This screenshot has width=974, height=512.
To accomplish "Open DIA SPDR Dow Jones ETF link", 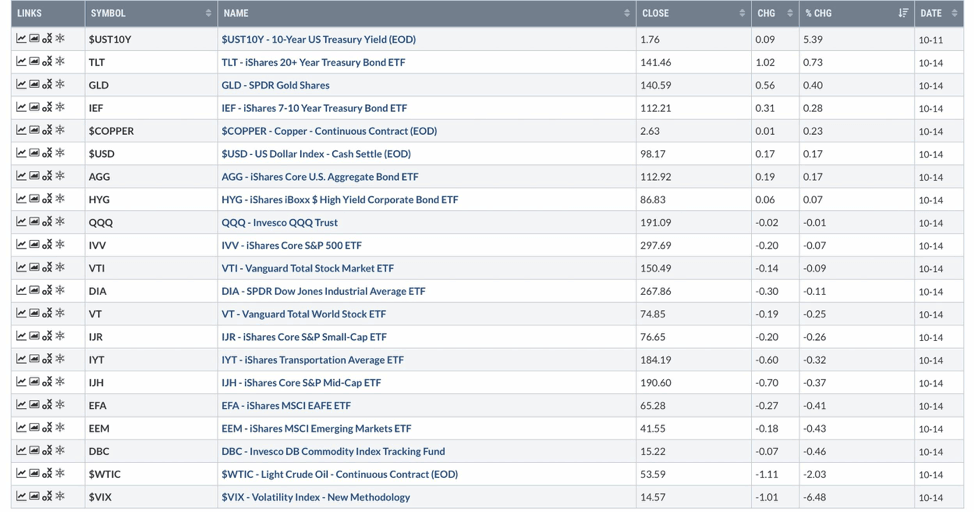I will click(324, 291).
